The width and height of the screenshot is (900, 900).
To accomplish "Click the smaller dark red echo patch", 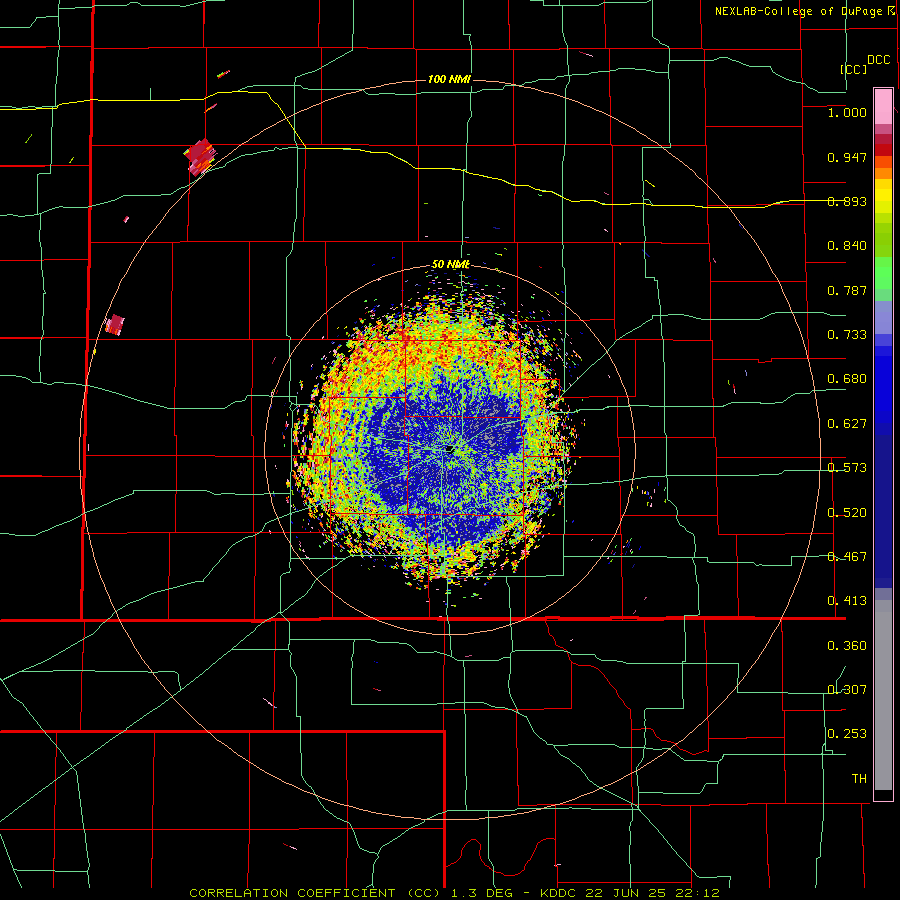I will pyautogui.click(x=115, y=325).
